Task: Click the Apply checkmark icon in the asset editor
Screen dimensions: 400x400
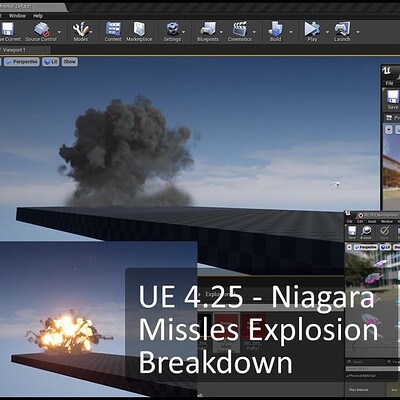Action: (x=384, y=232)
